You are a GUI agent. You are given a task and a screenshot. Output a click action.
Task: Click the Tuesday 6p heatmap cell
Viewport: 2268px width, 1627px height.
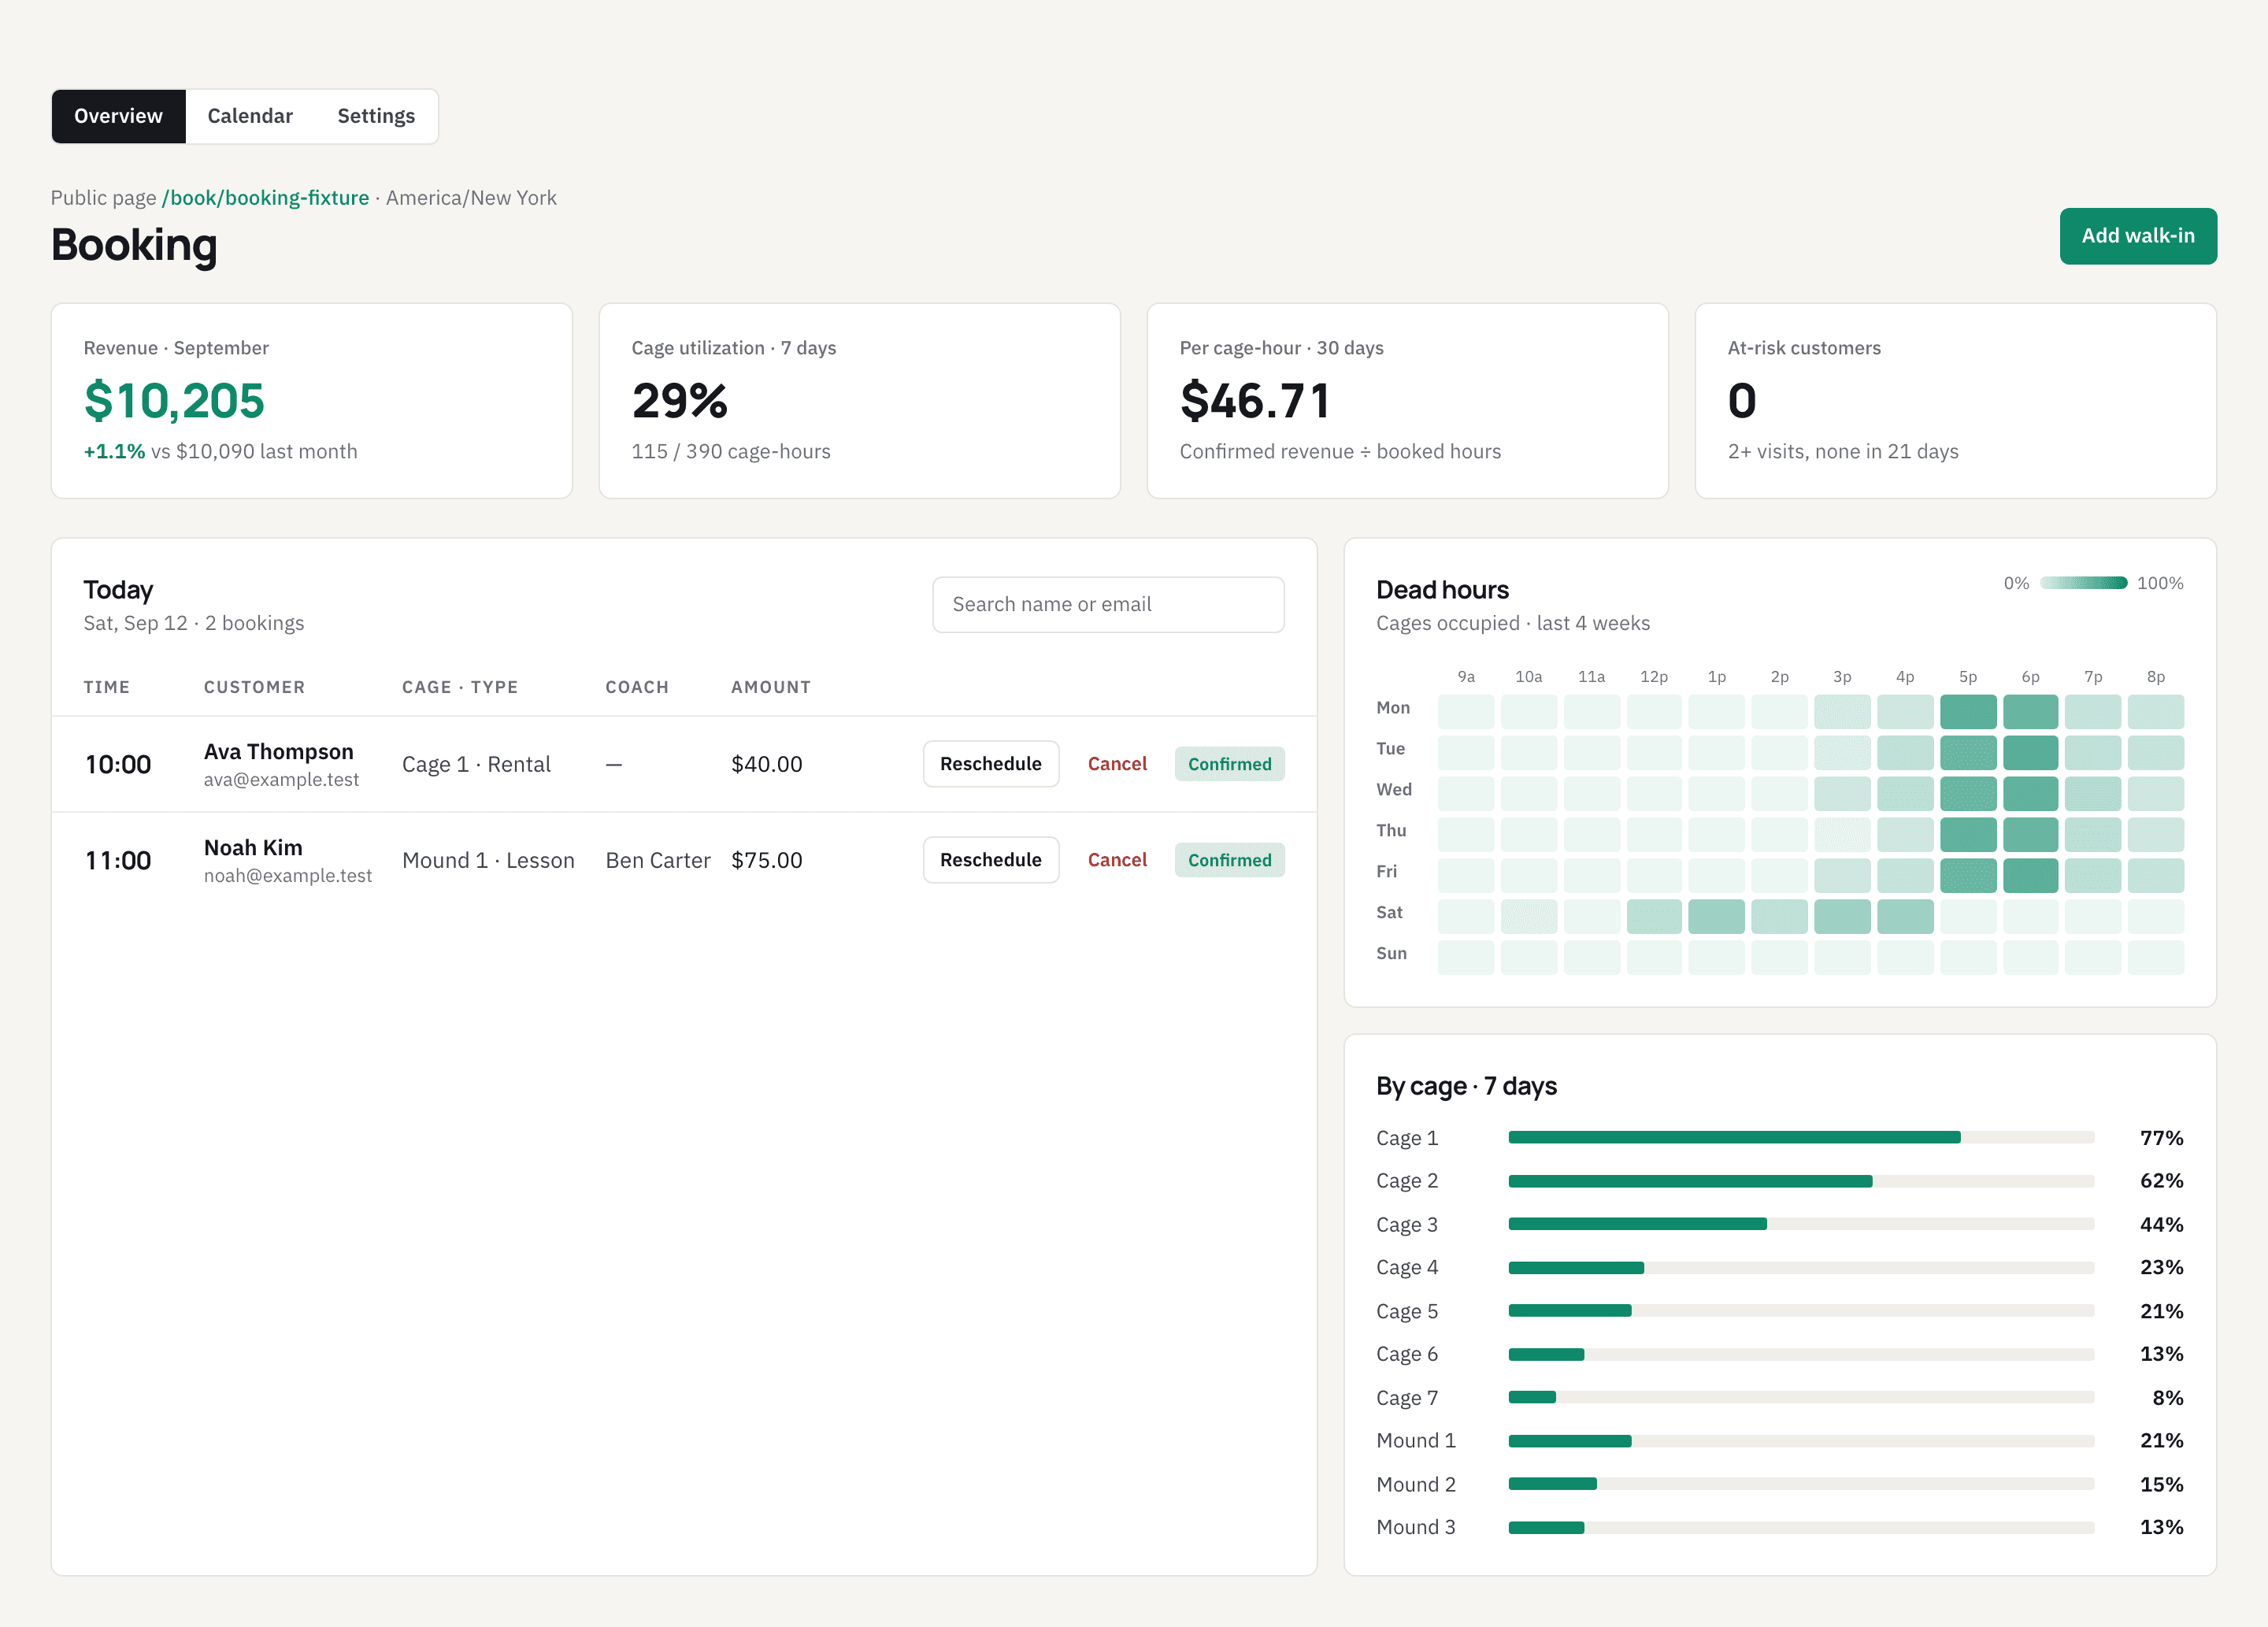[2030, 753]
